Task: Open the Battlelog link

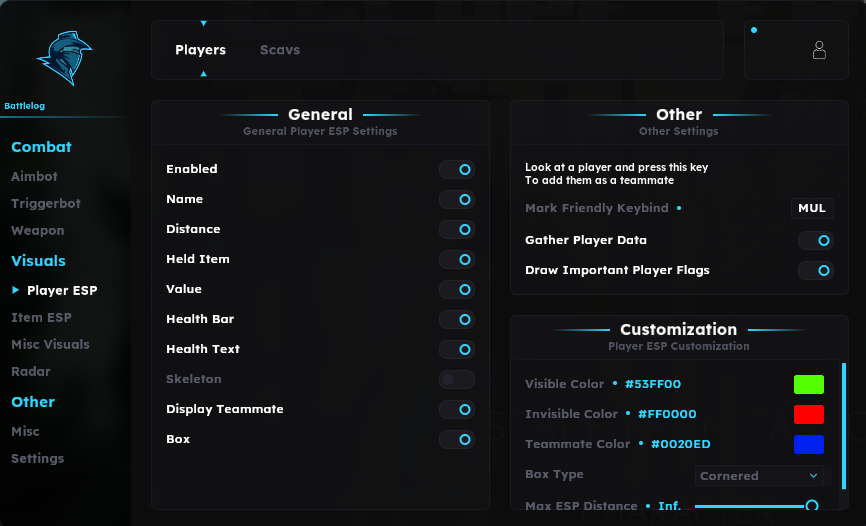Action: 24,106
